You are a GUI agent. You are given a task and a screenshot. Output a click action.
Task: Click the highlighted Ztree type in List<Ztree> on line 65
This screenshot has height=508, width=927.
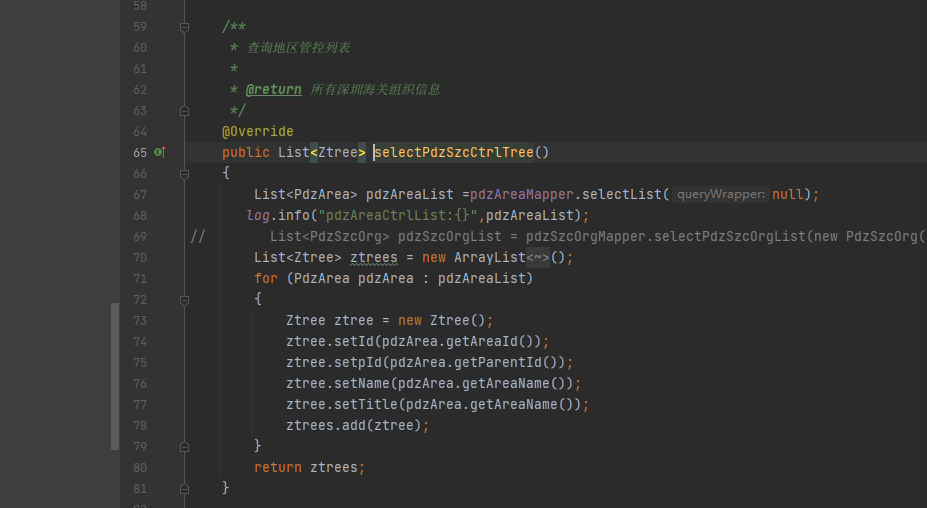click(x=338, y=153)
